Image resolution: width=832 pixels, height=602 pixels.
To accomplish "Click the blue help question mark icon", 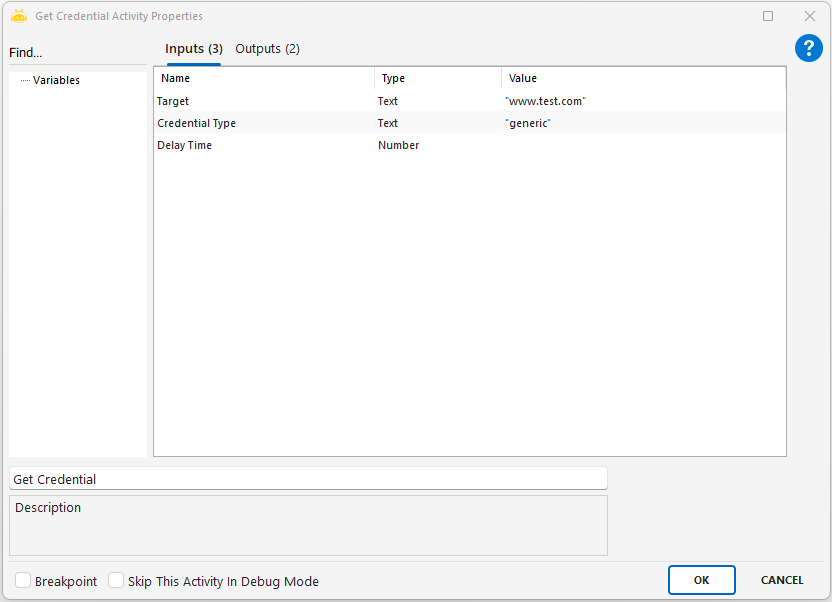I will tap(808, 48).
